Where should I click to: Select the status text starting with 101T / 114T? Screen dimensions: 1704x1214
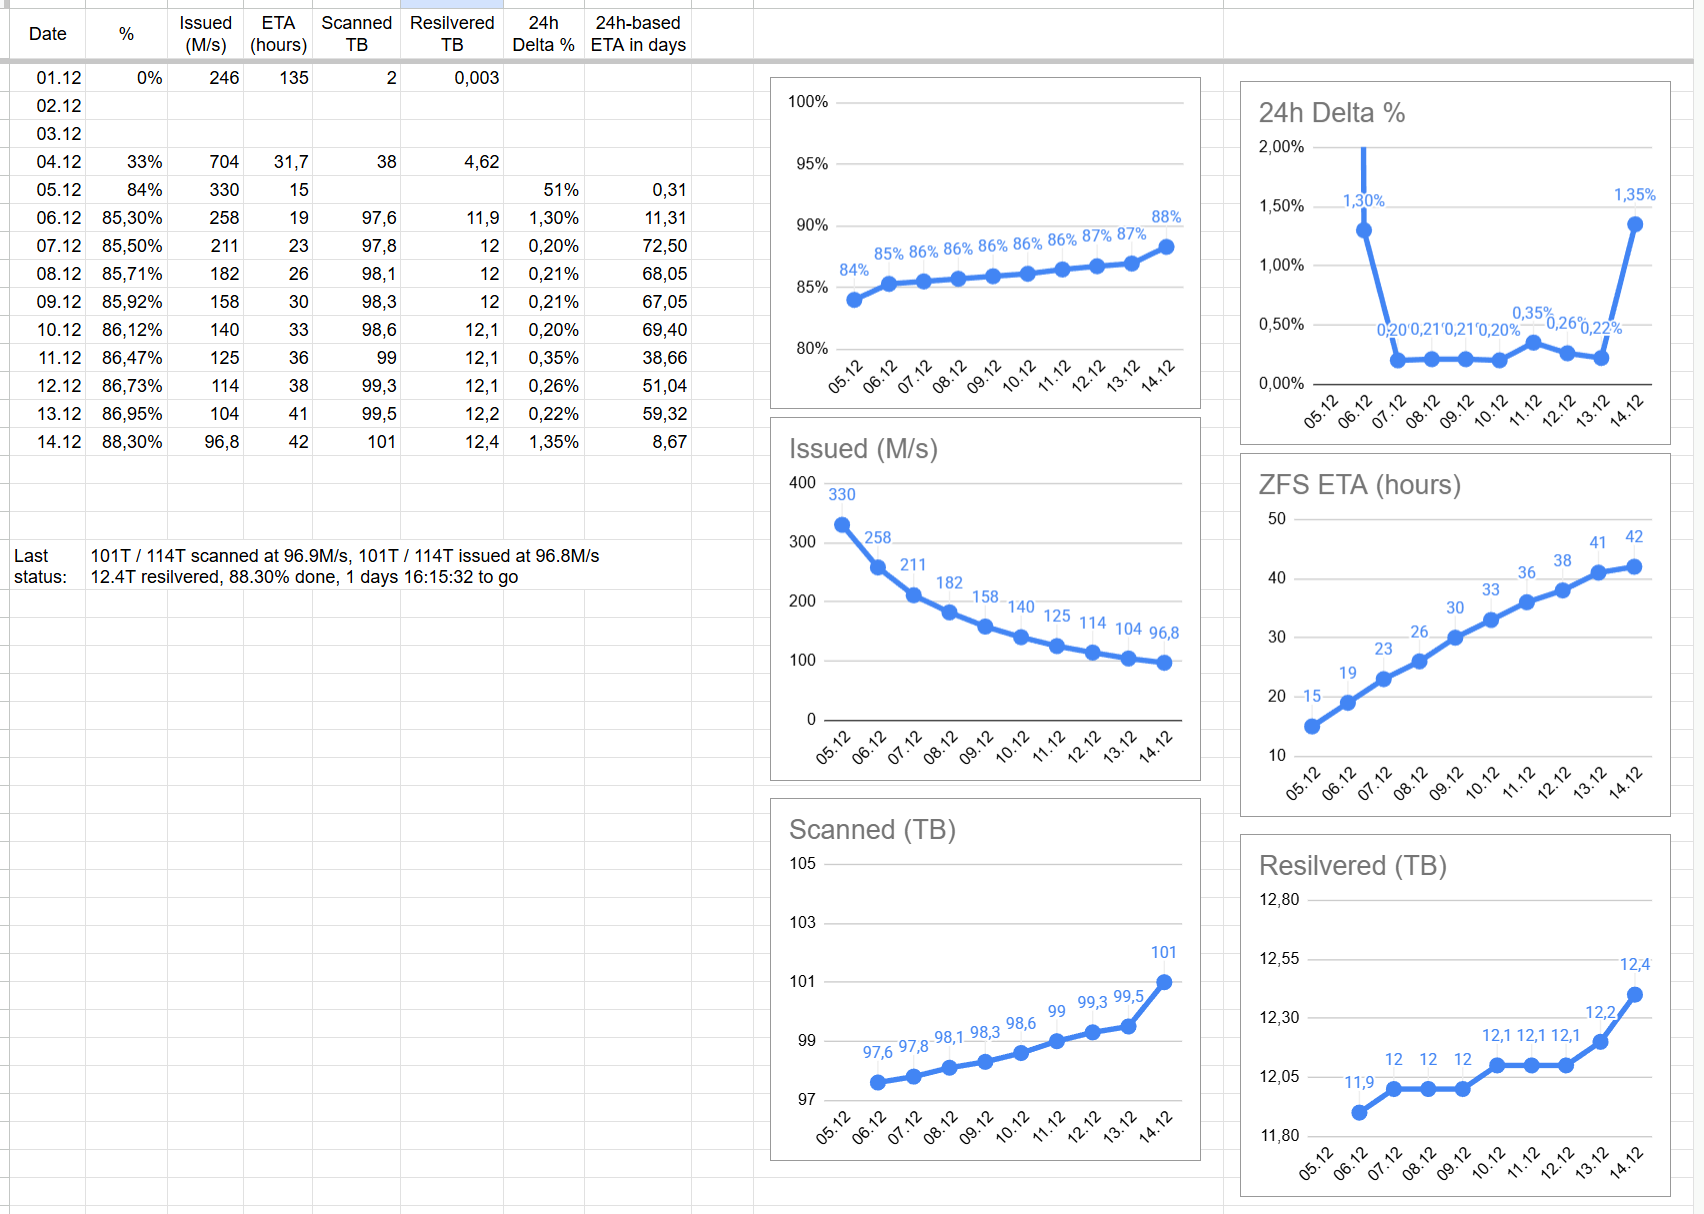(x=345, y=566)
